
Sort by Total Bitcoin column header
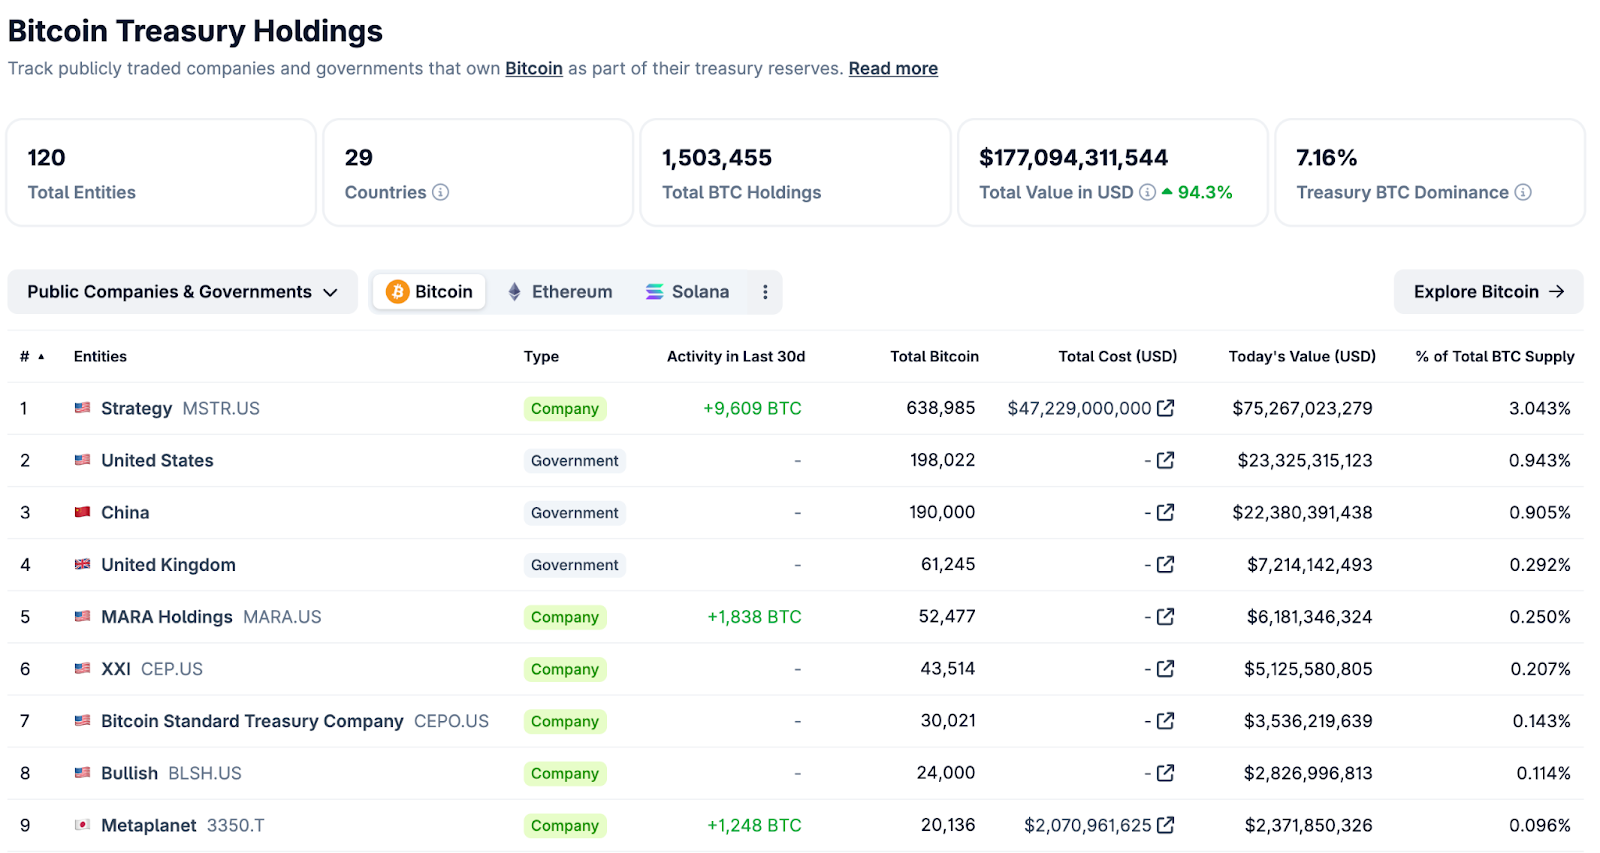pyautogui.click(x=935, y=357)
